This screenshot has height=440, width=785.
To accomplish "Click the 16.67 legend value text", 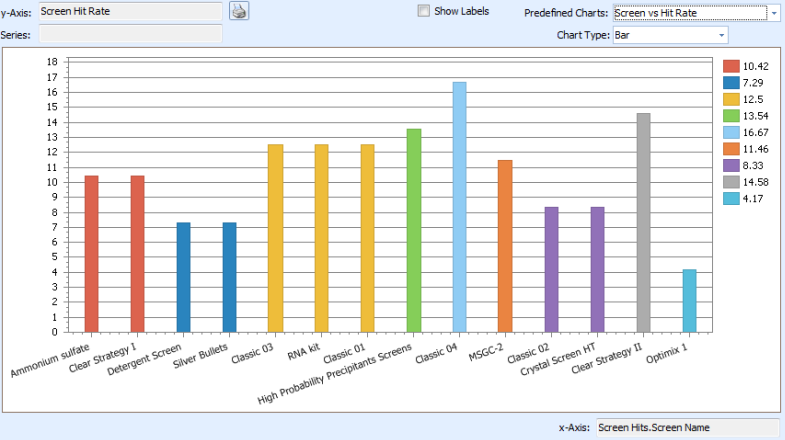I will (x=755, y=132).
